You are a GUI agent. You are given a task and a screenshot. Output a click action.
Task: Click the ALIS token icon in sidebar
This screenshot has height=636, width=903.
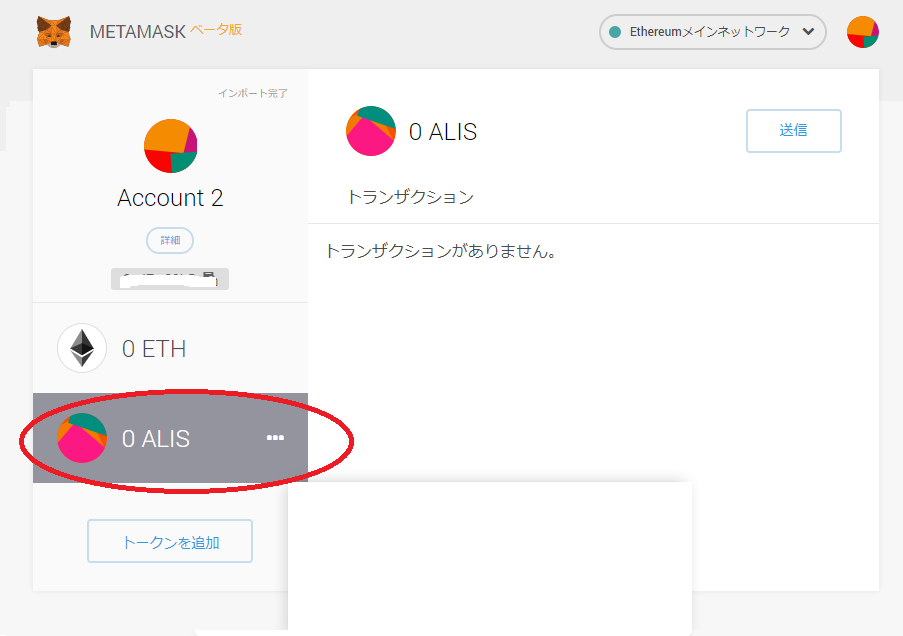[x=82, y=438]
